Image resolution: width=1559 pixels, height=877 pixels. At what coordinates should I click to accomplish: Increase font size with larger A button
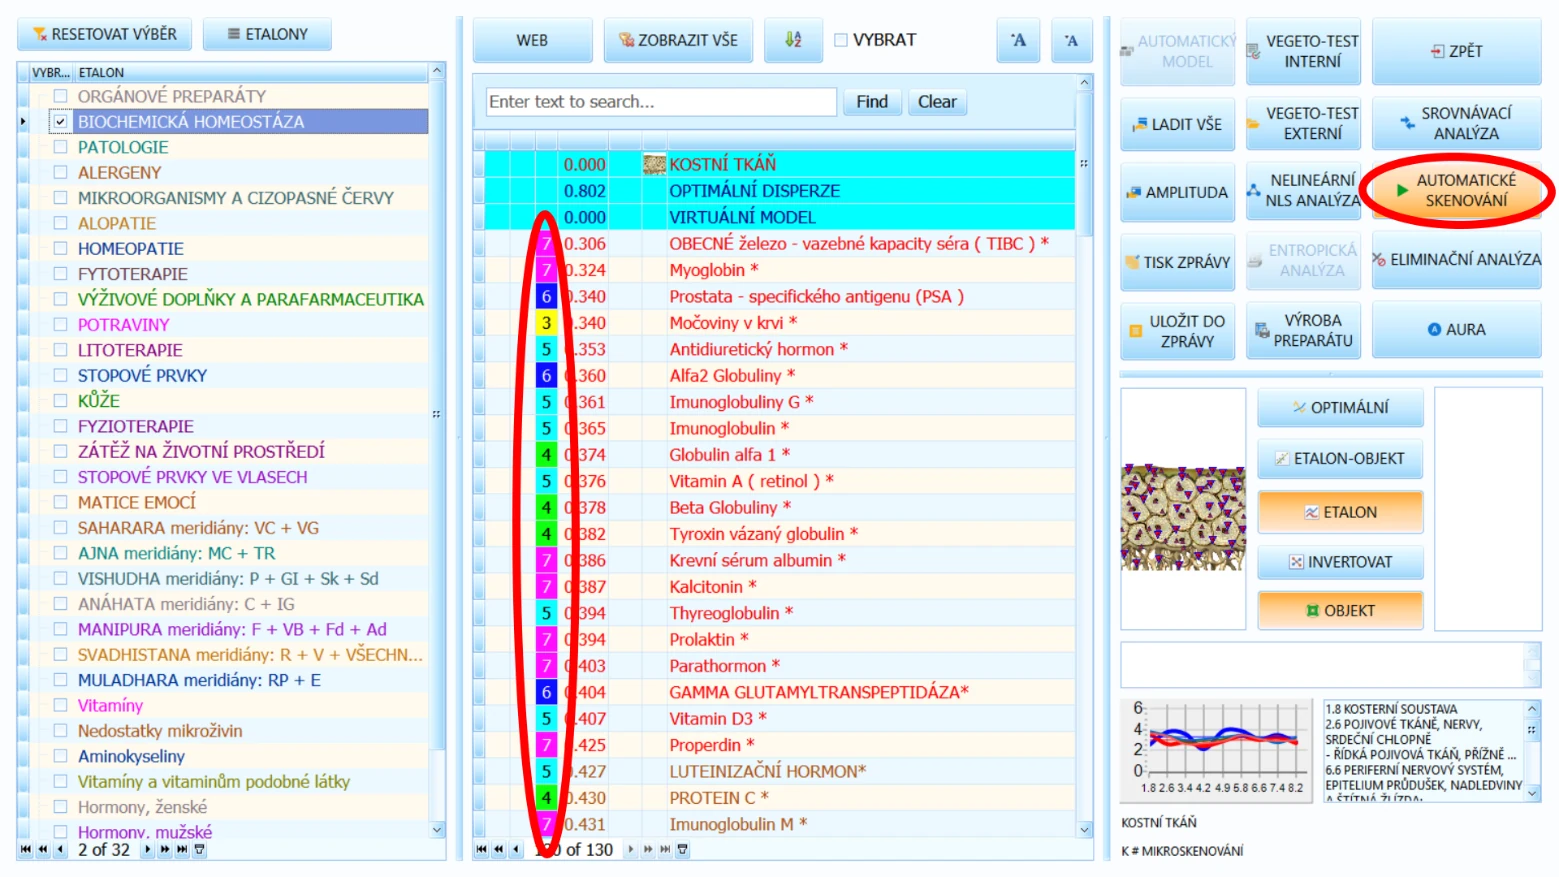tap(1018, 40)
